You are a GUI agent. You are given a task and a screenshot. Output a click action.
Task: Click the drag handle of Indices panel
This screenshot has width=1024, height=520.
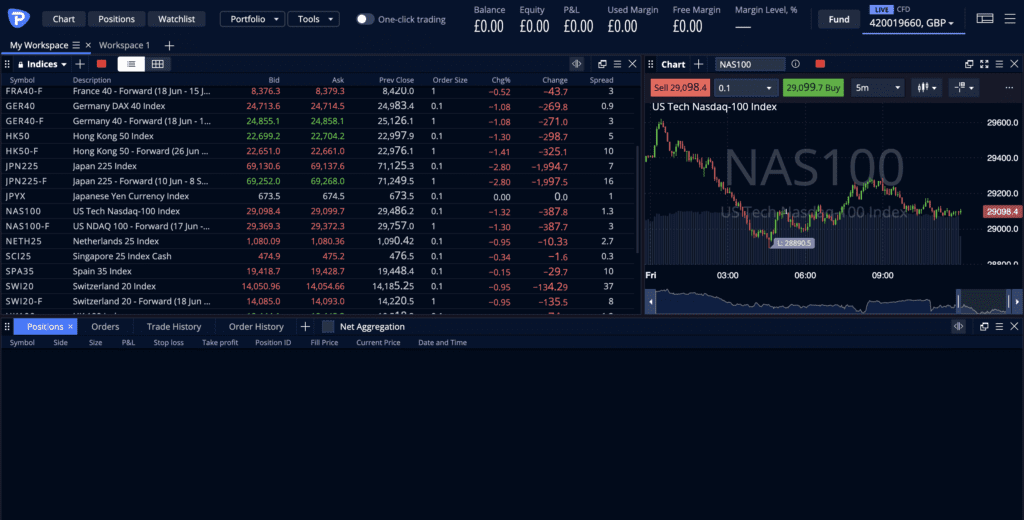coord(8,64)
